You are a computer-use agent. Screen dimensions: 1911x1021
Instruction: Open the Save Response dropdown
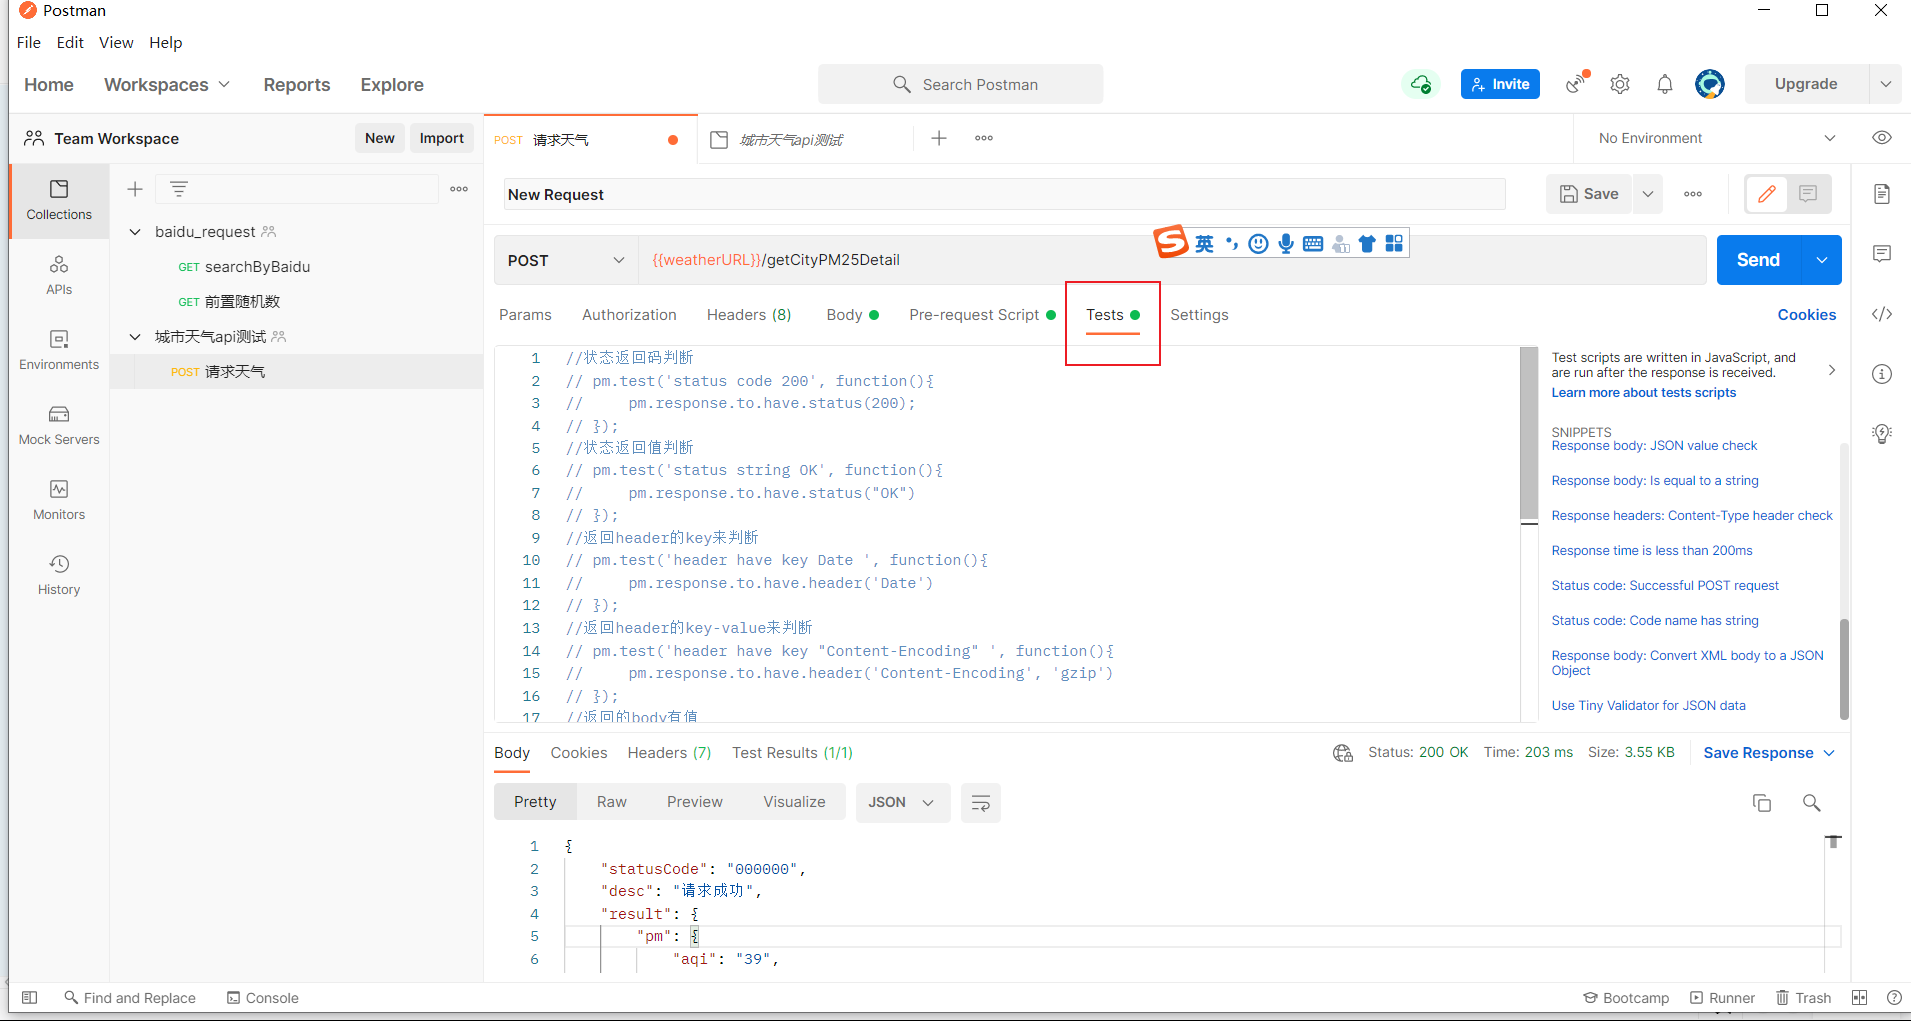1769,753
